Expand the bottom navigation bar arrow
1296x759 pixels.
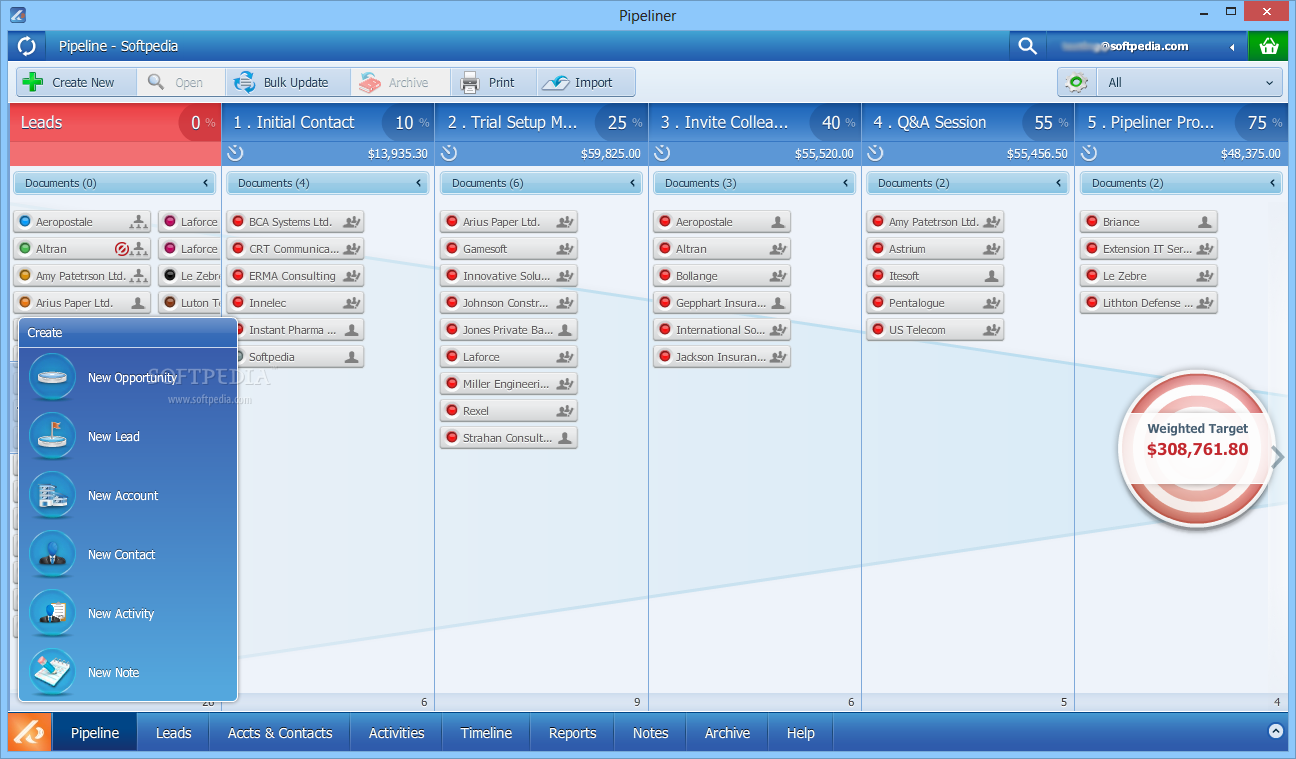tap(1275, 731)
